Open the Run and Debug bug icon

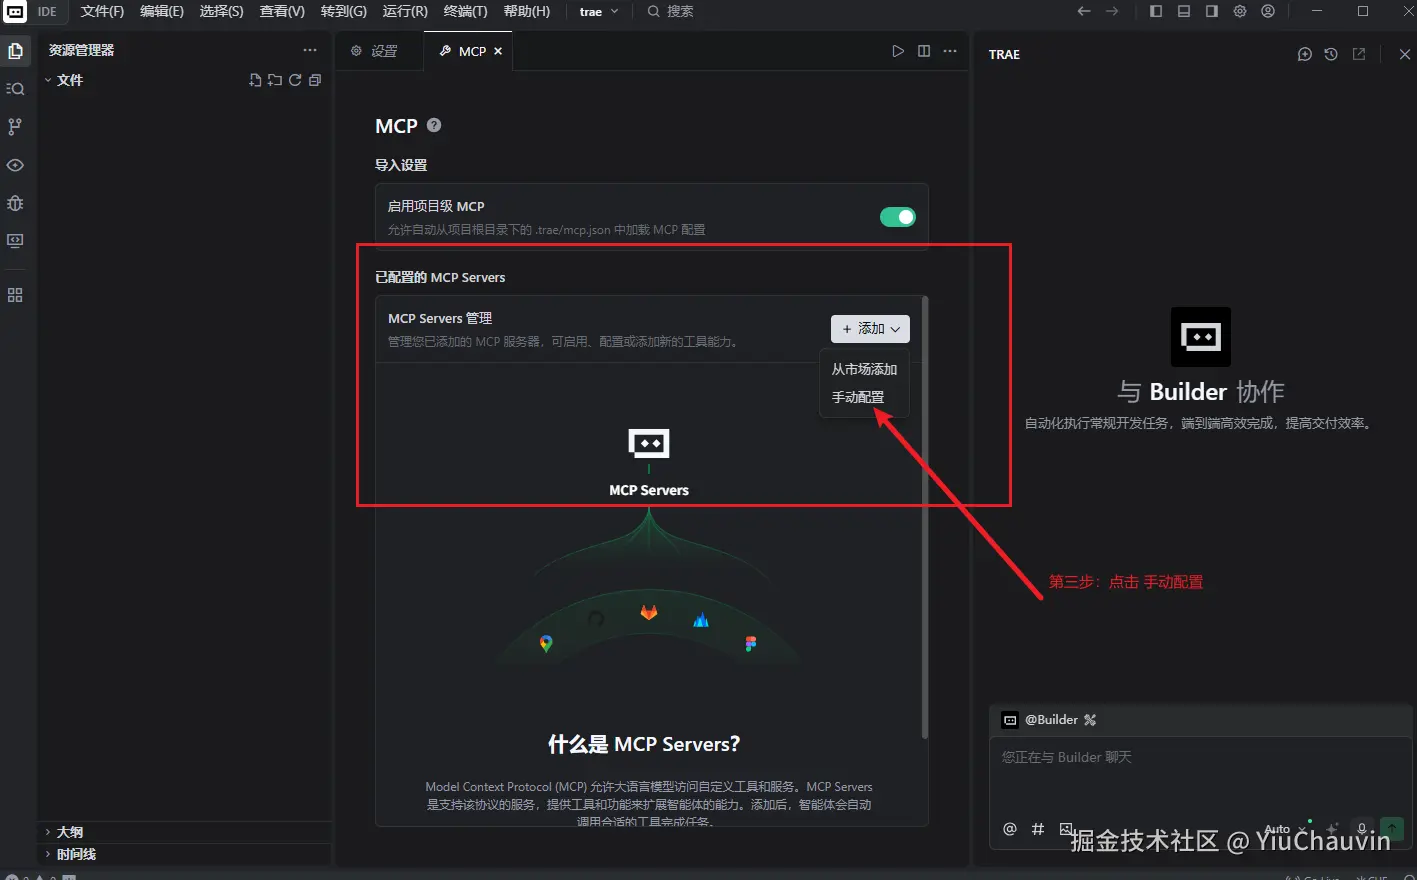[x=15, y=203]
